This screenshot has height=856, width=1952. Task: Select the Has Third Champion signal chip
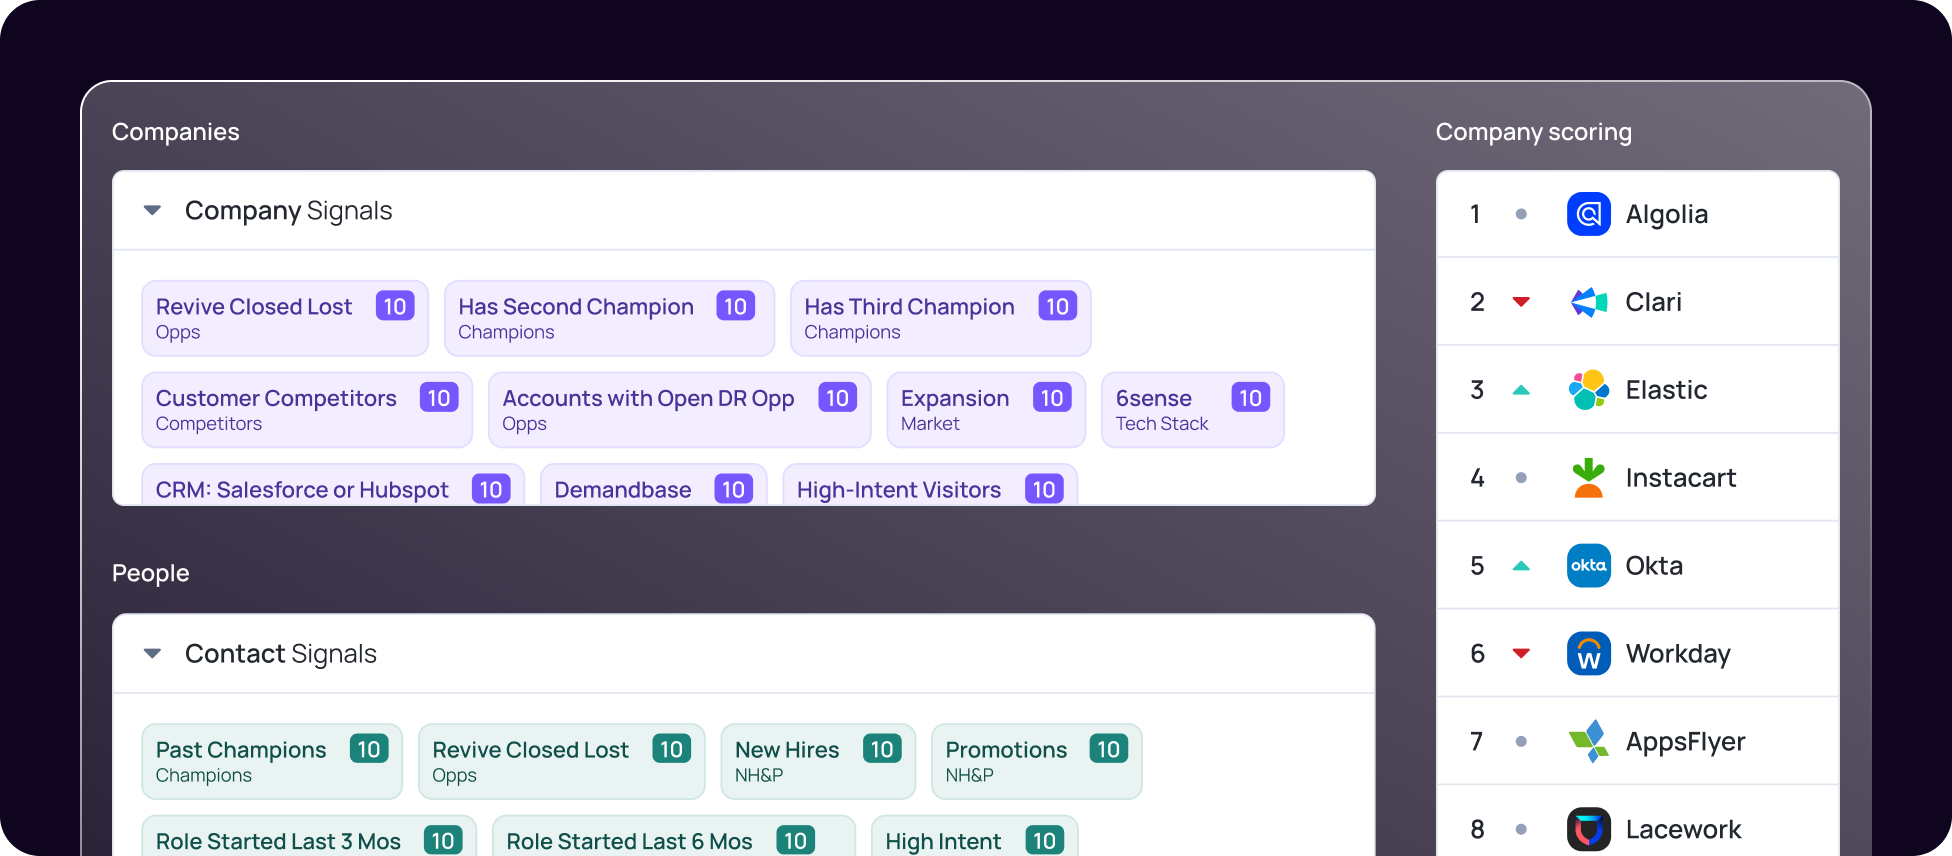pyautogui.click(x=940, y=318)
